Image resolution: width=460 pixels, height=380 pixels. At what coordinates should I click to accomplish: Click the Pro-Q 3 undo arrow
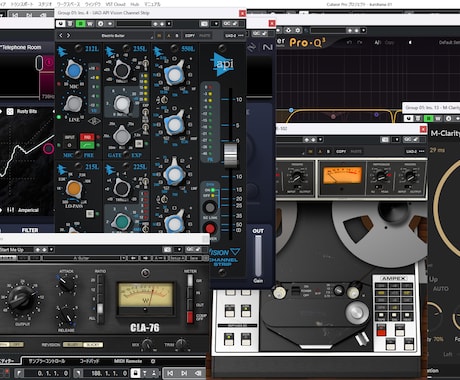point(349,43)
